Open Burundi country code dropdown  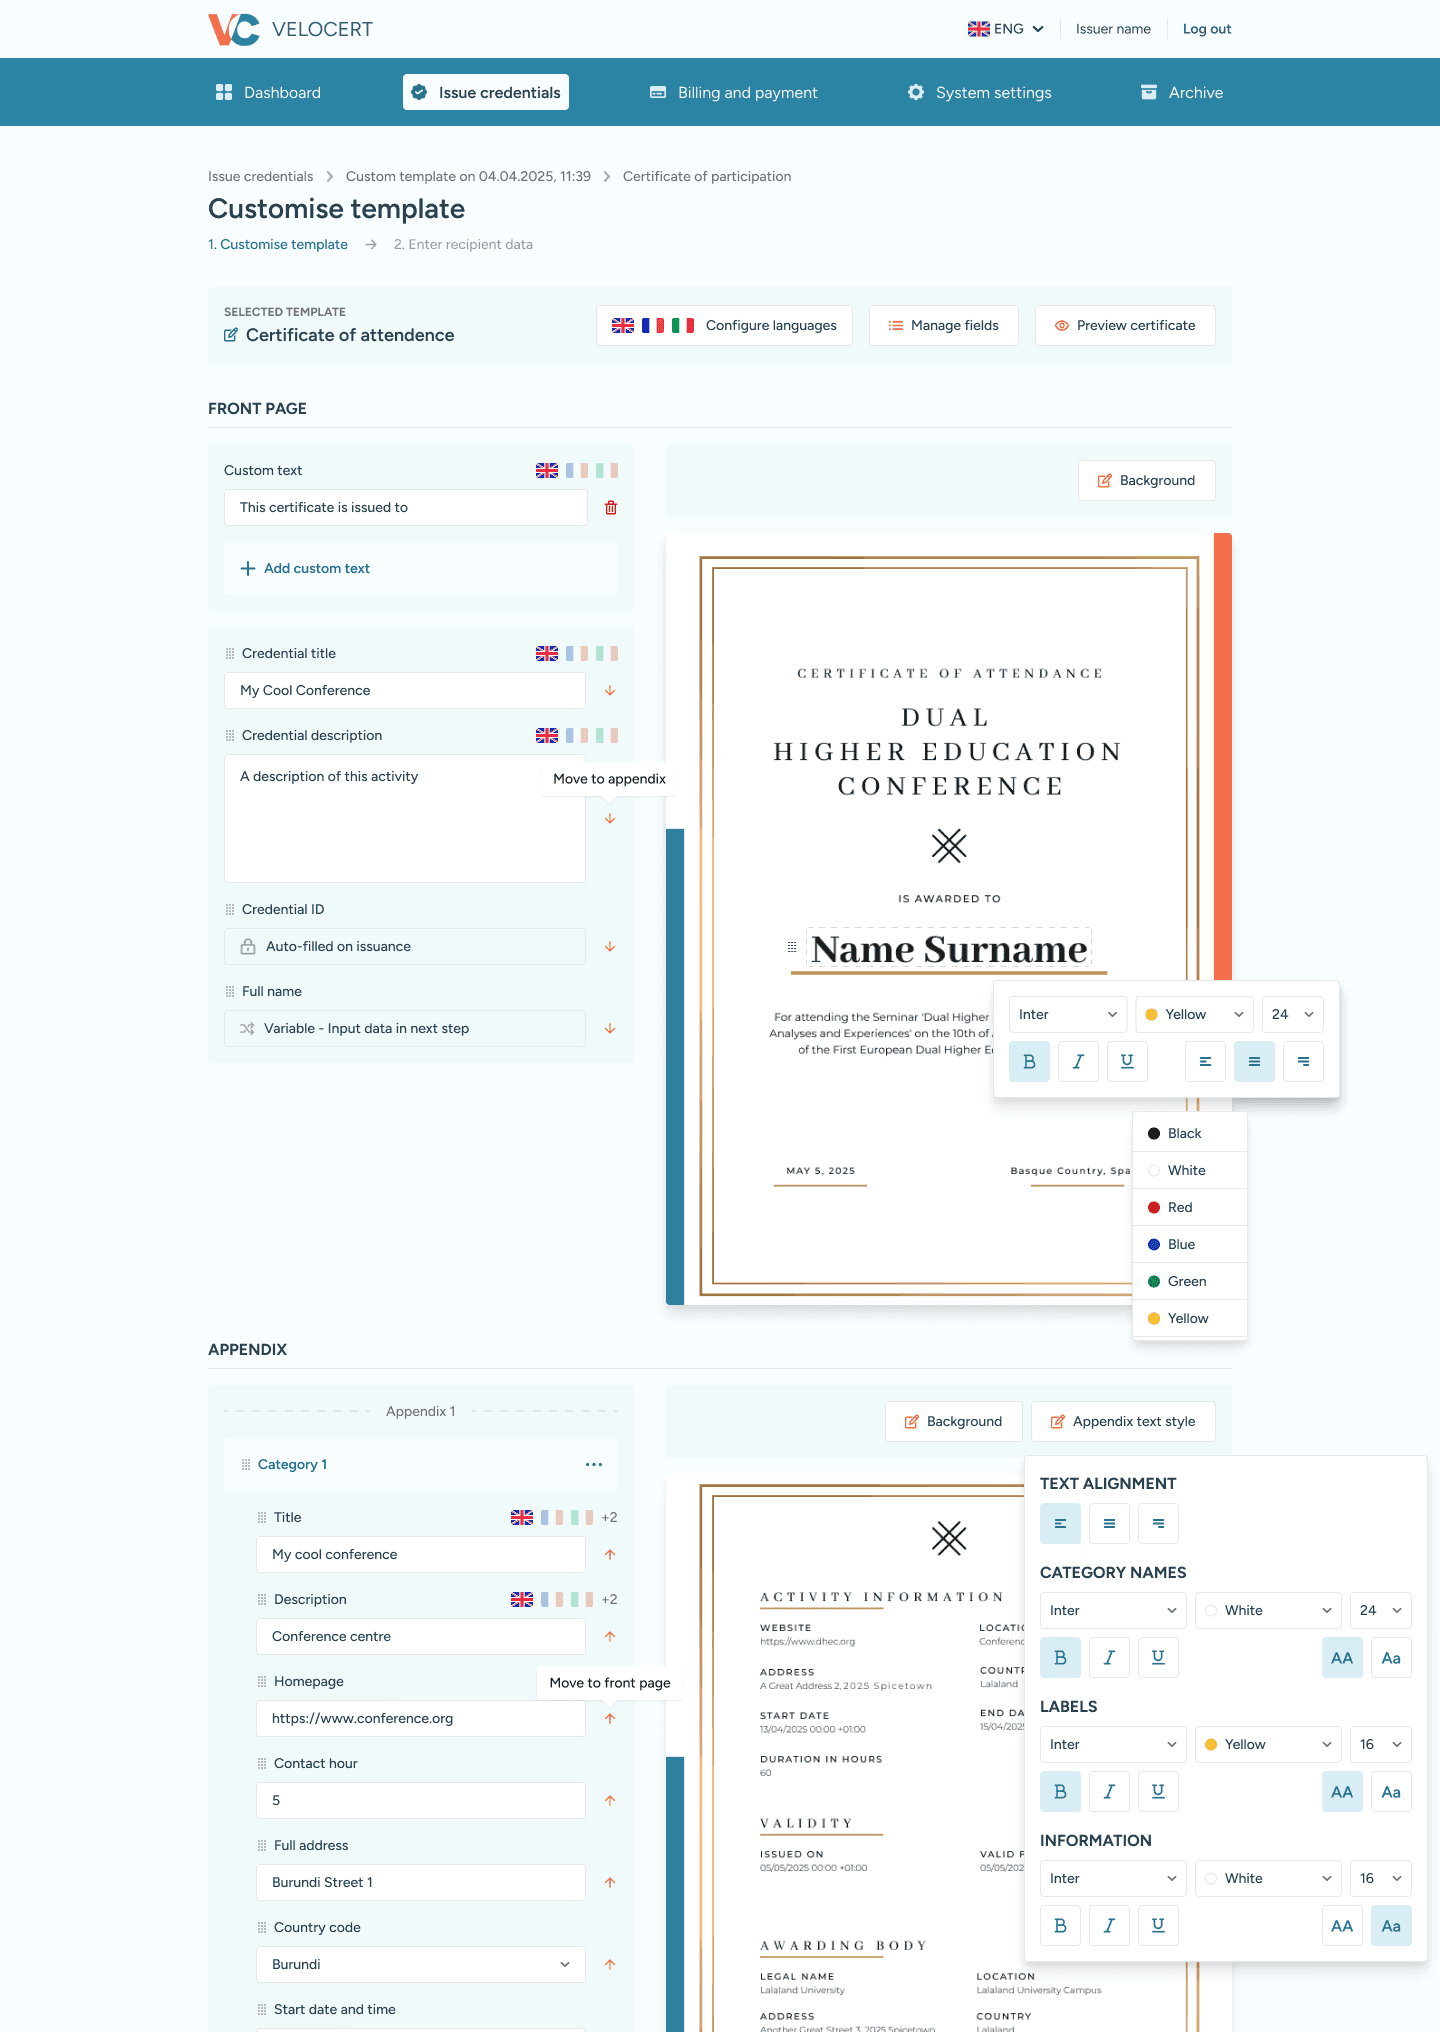tap(421, 1964)
